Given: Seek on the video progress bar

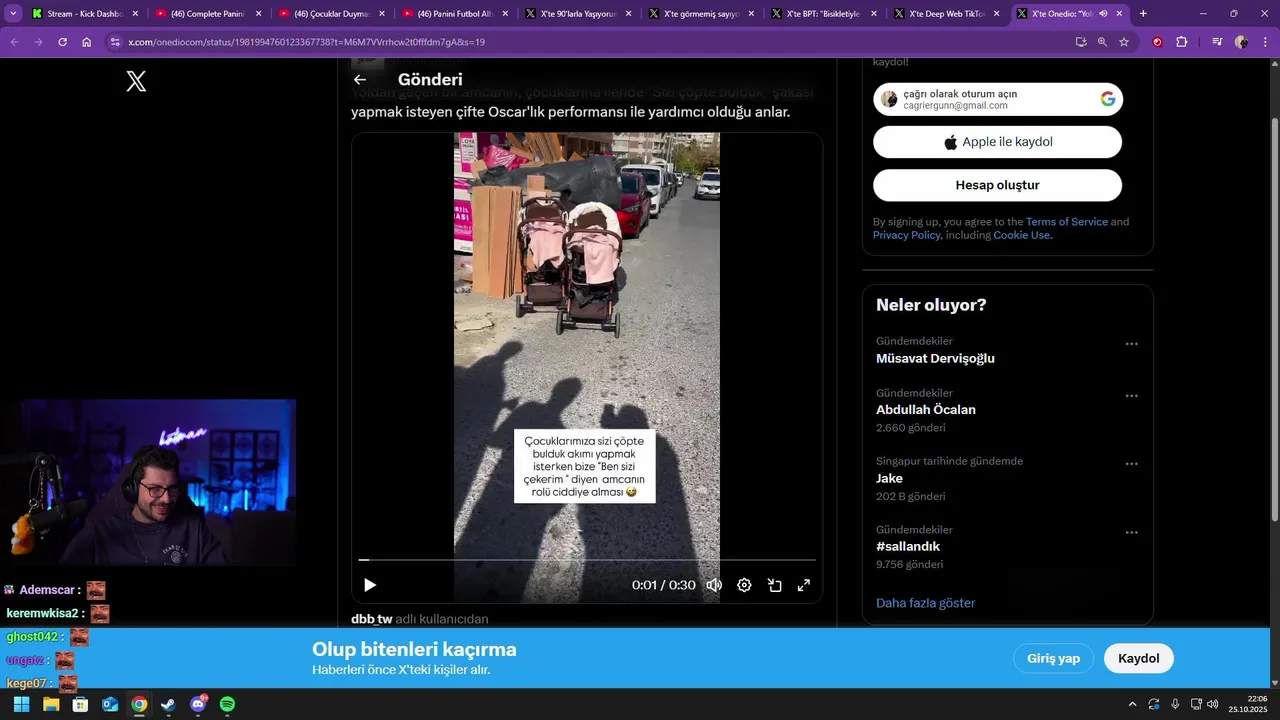Looking at the screenshot, I should tap(587, 560).
